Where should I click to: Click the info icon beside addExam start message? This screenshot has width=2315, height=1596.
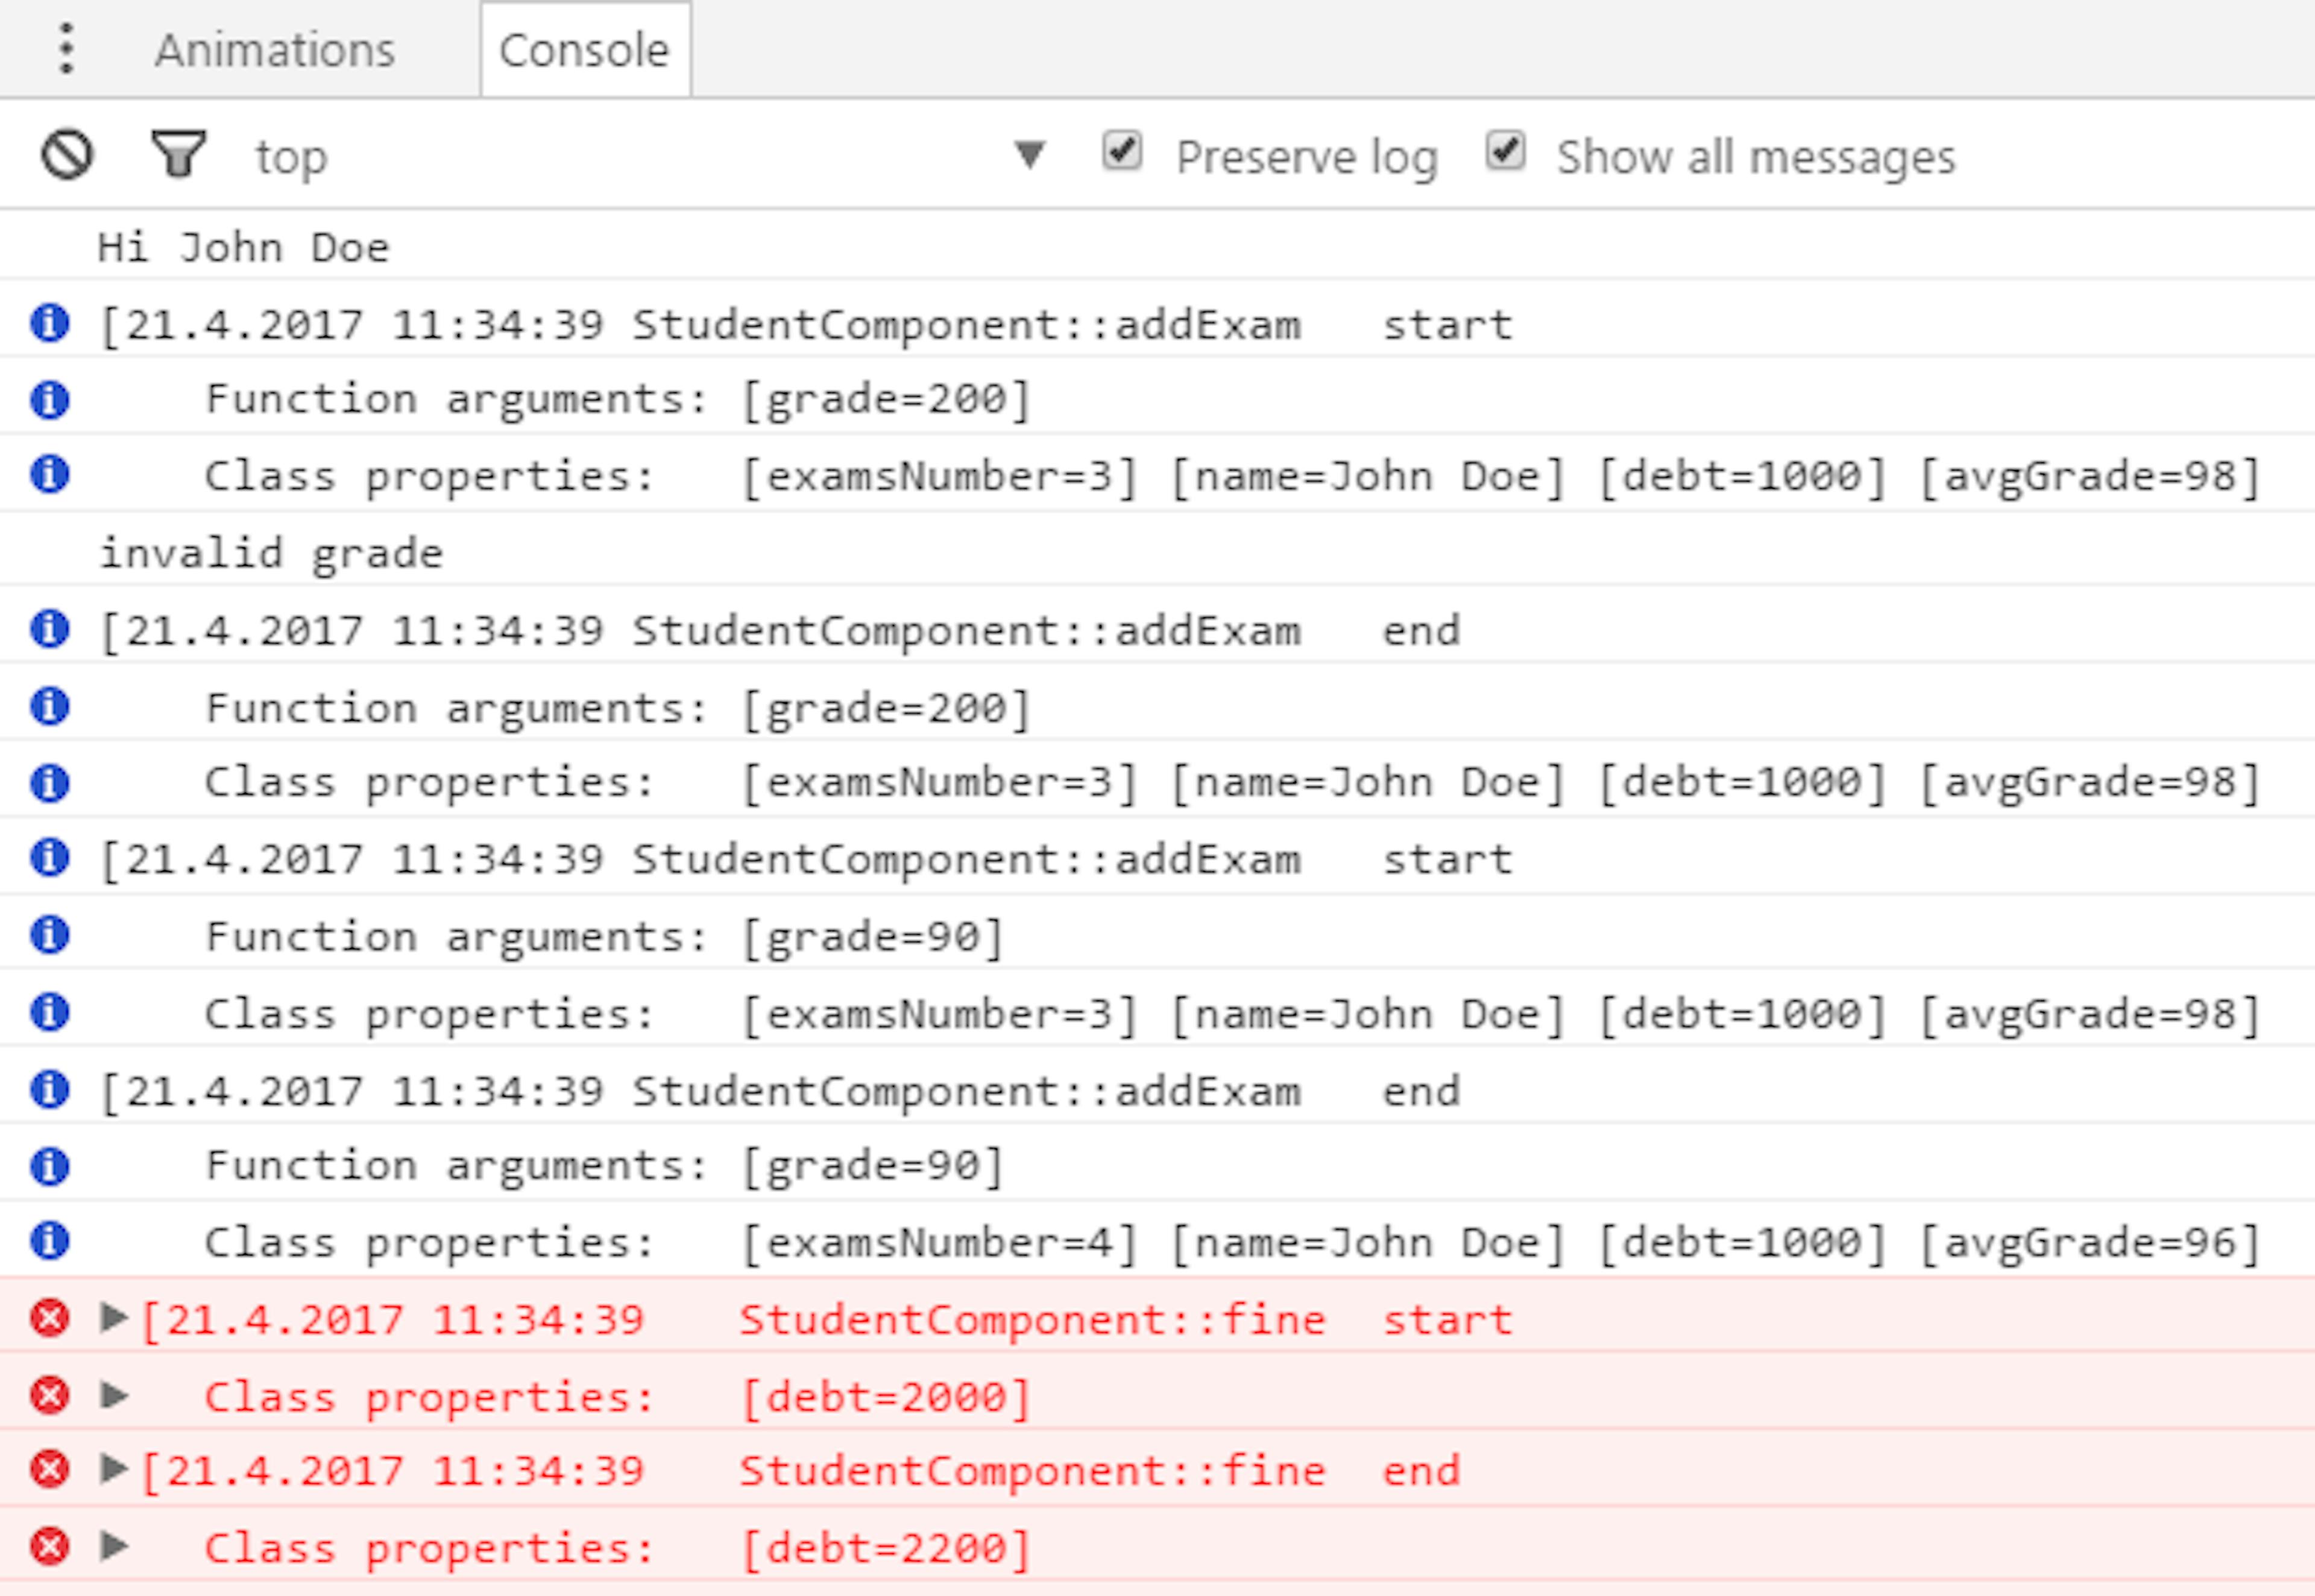click(49, 322)
